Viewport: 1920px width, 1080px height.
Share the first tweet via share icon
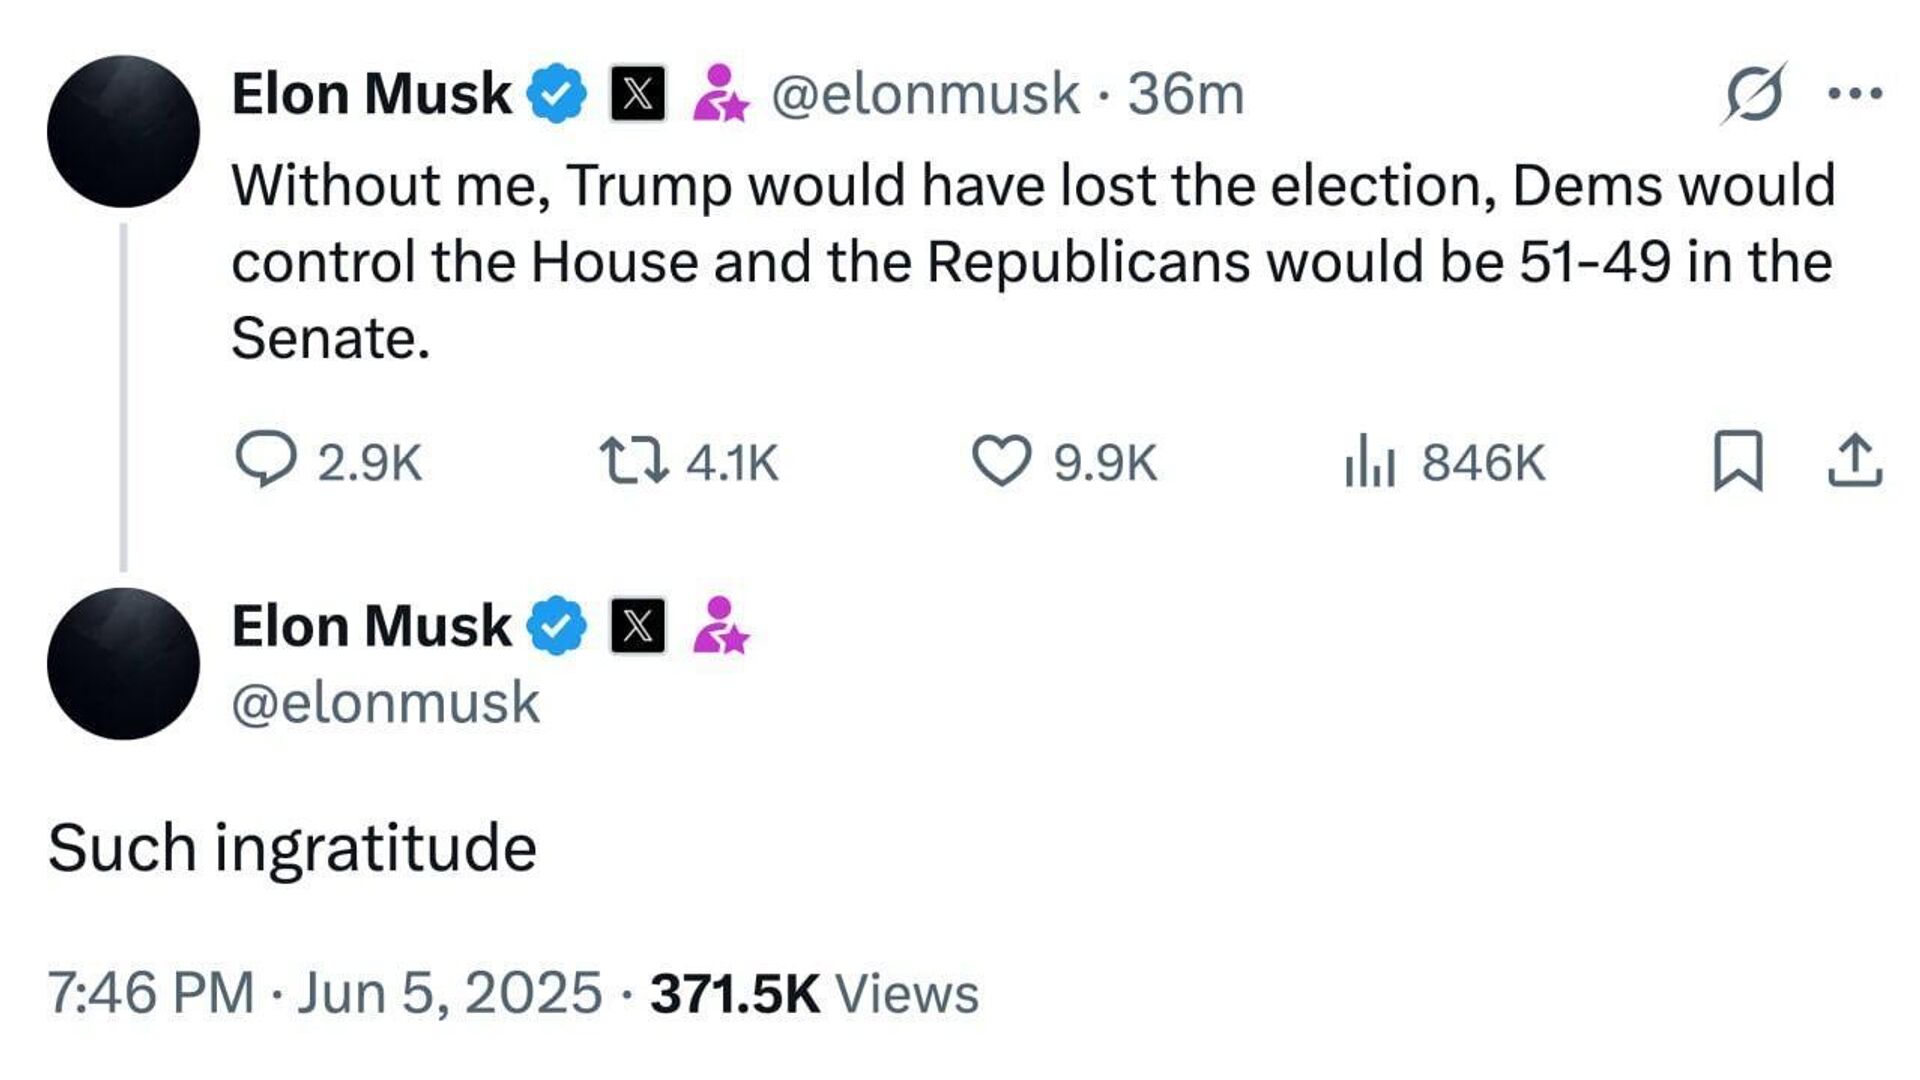point(1855,461)
